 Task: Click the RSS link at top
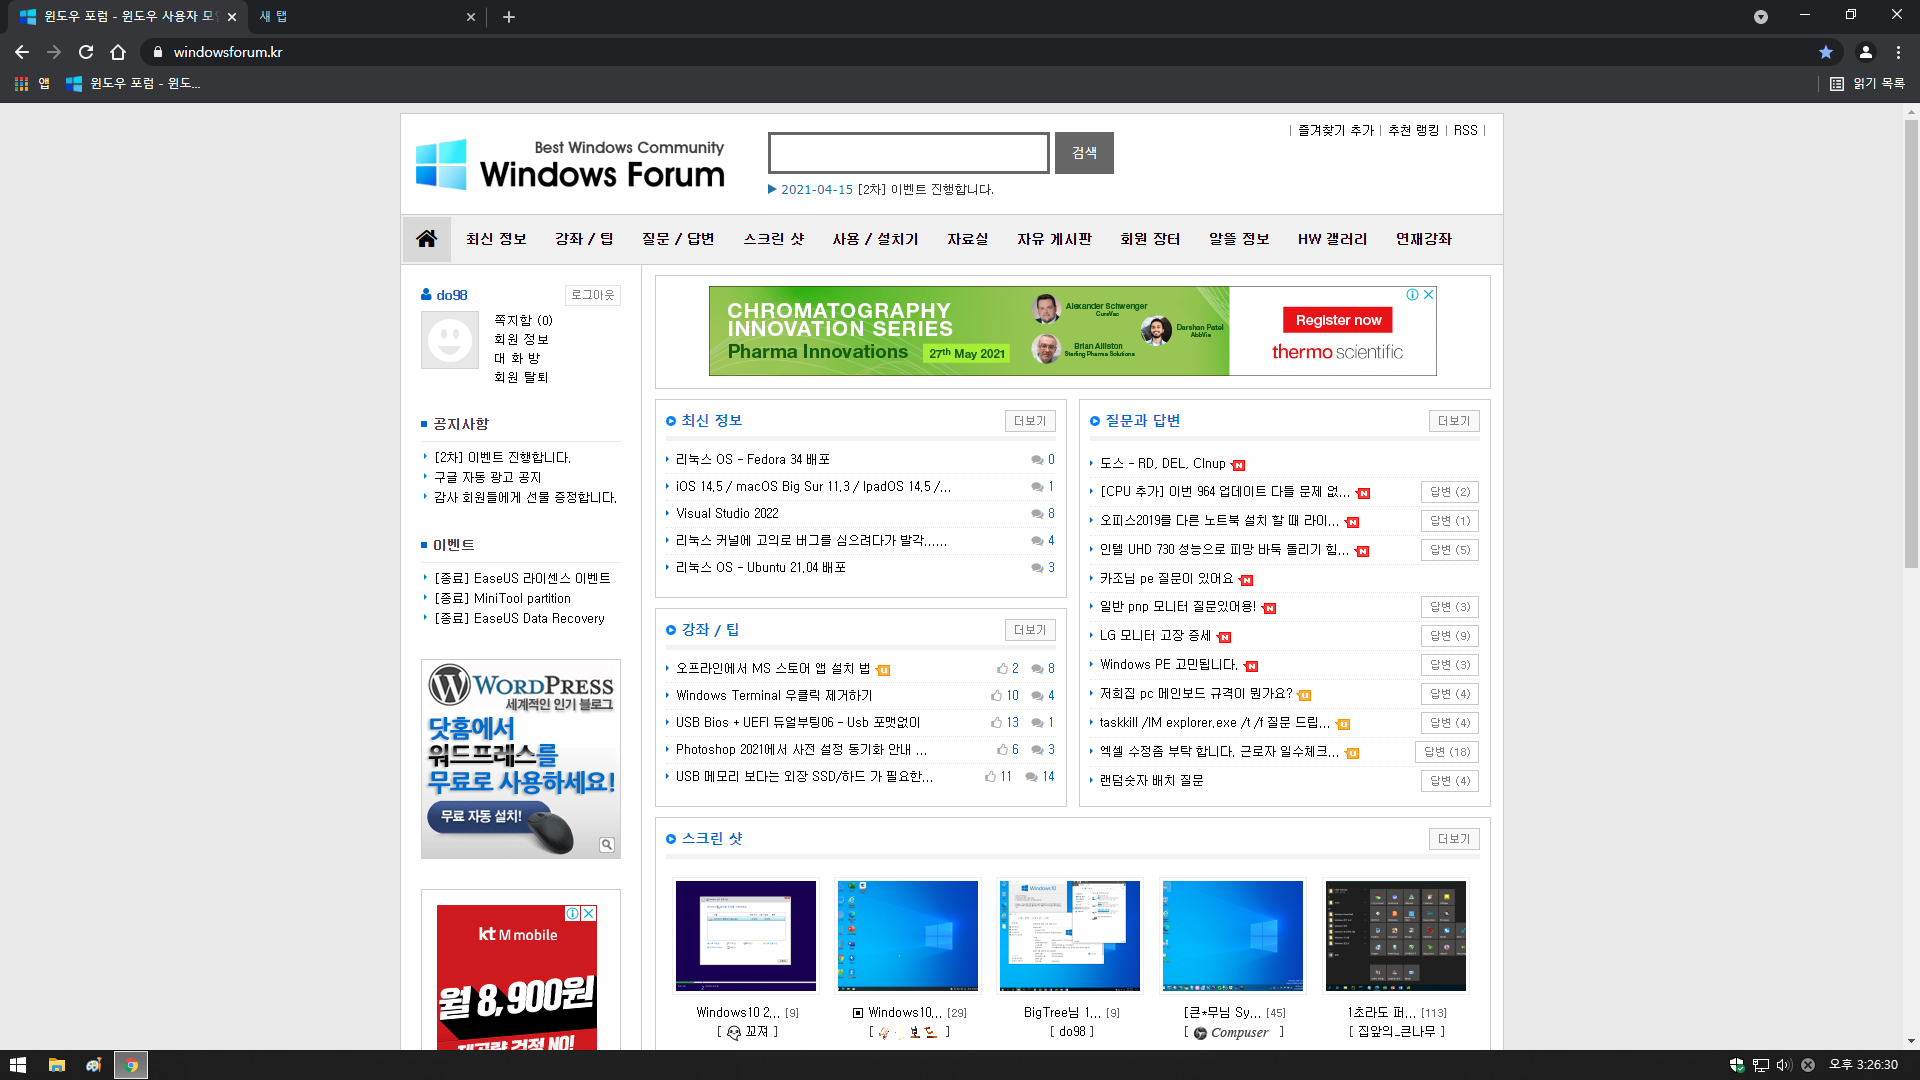[1465, 130]
